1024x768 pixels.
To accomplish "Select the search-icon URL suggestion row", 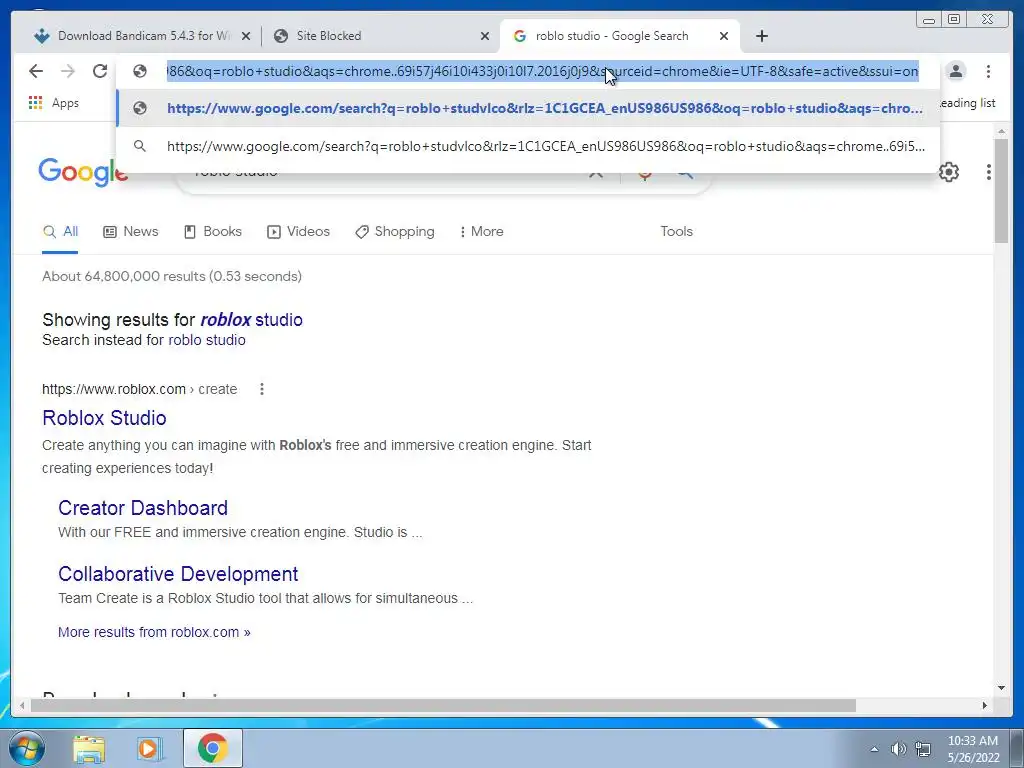I will (528, 146).
